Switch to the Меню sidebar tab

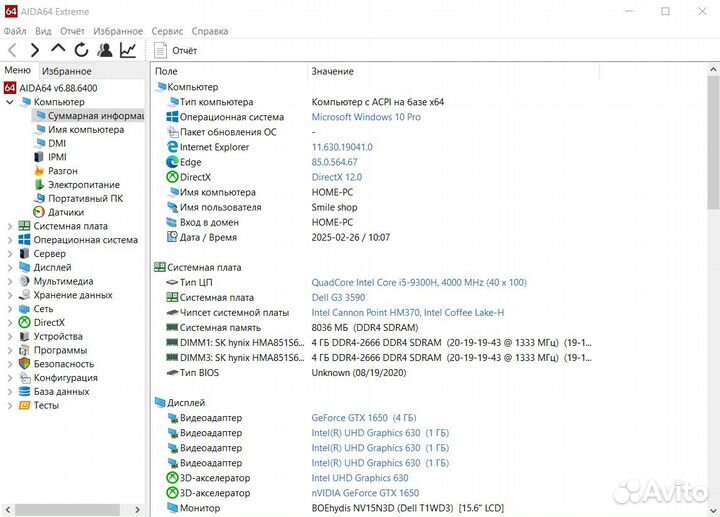pyautogui.click(x=17, y=70)
